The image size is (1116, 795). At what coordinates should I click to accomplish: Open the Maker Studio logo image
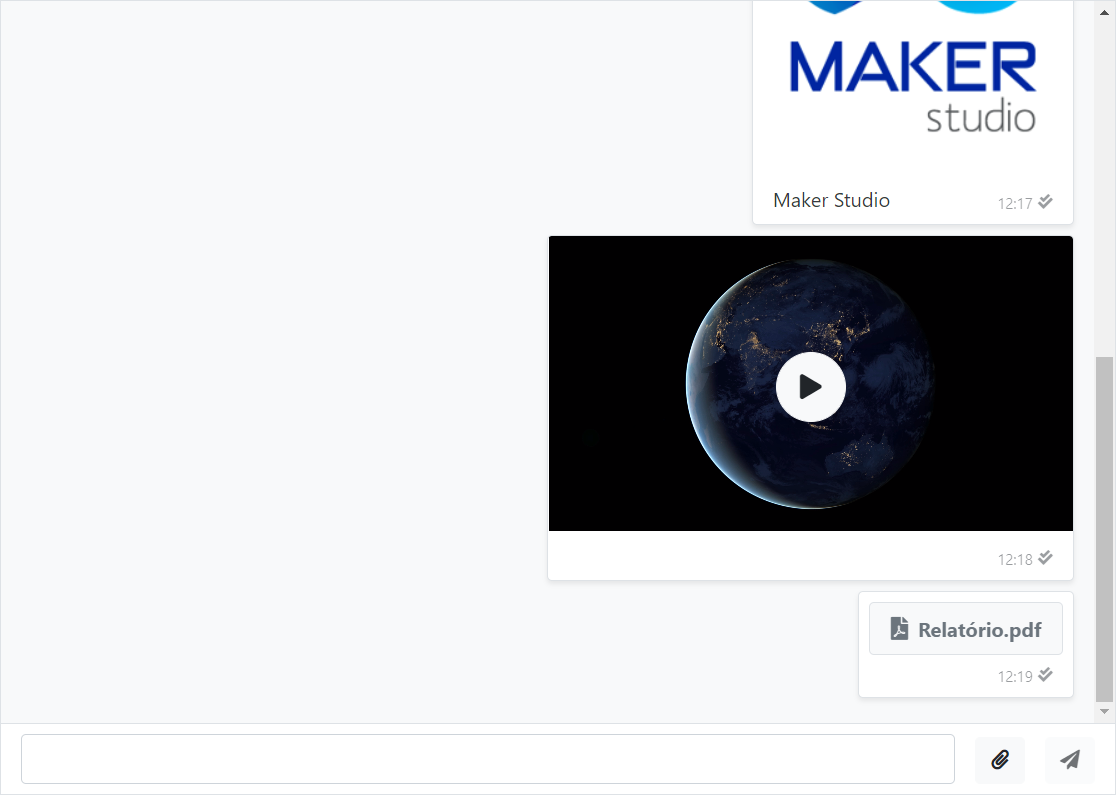[912, 85]
